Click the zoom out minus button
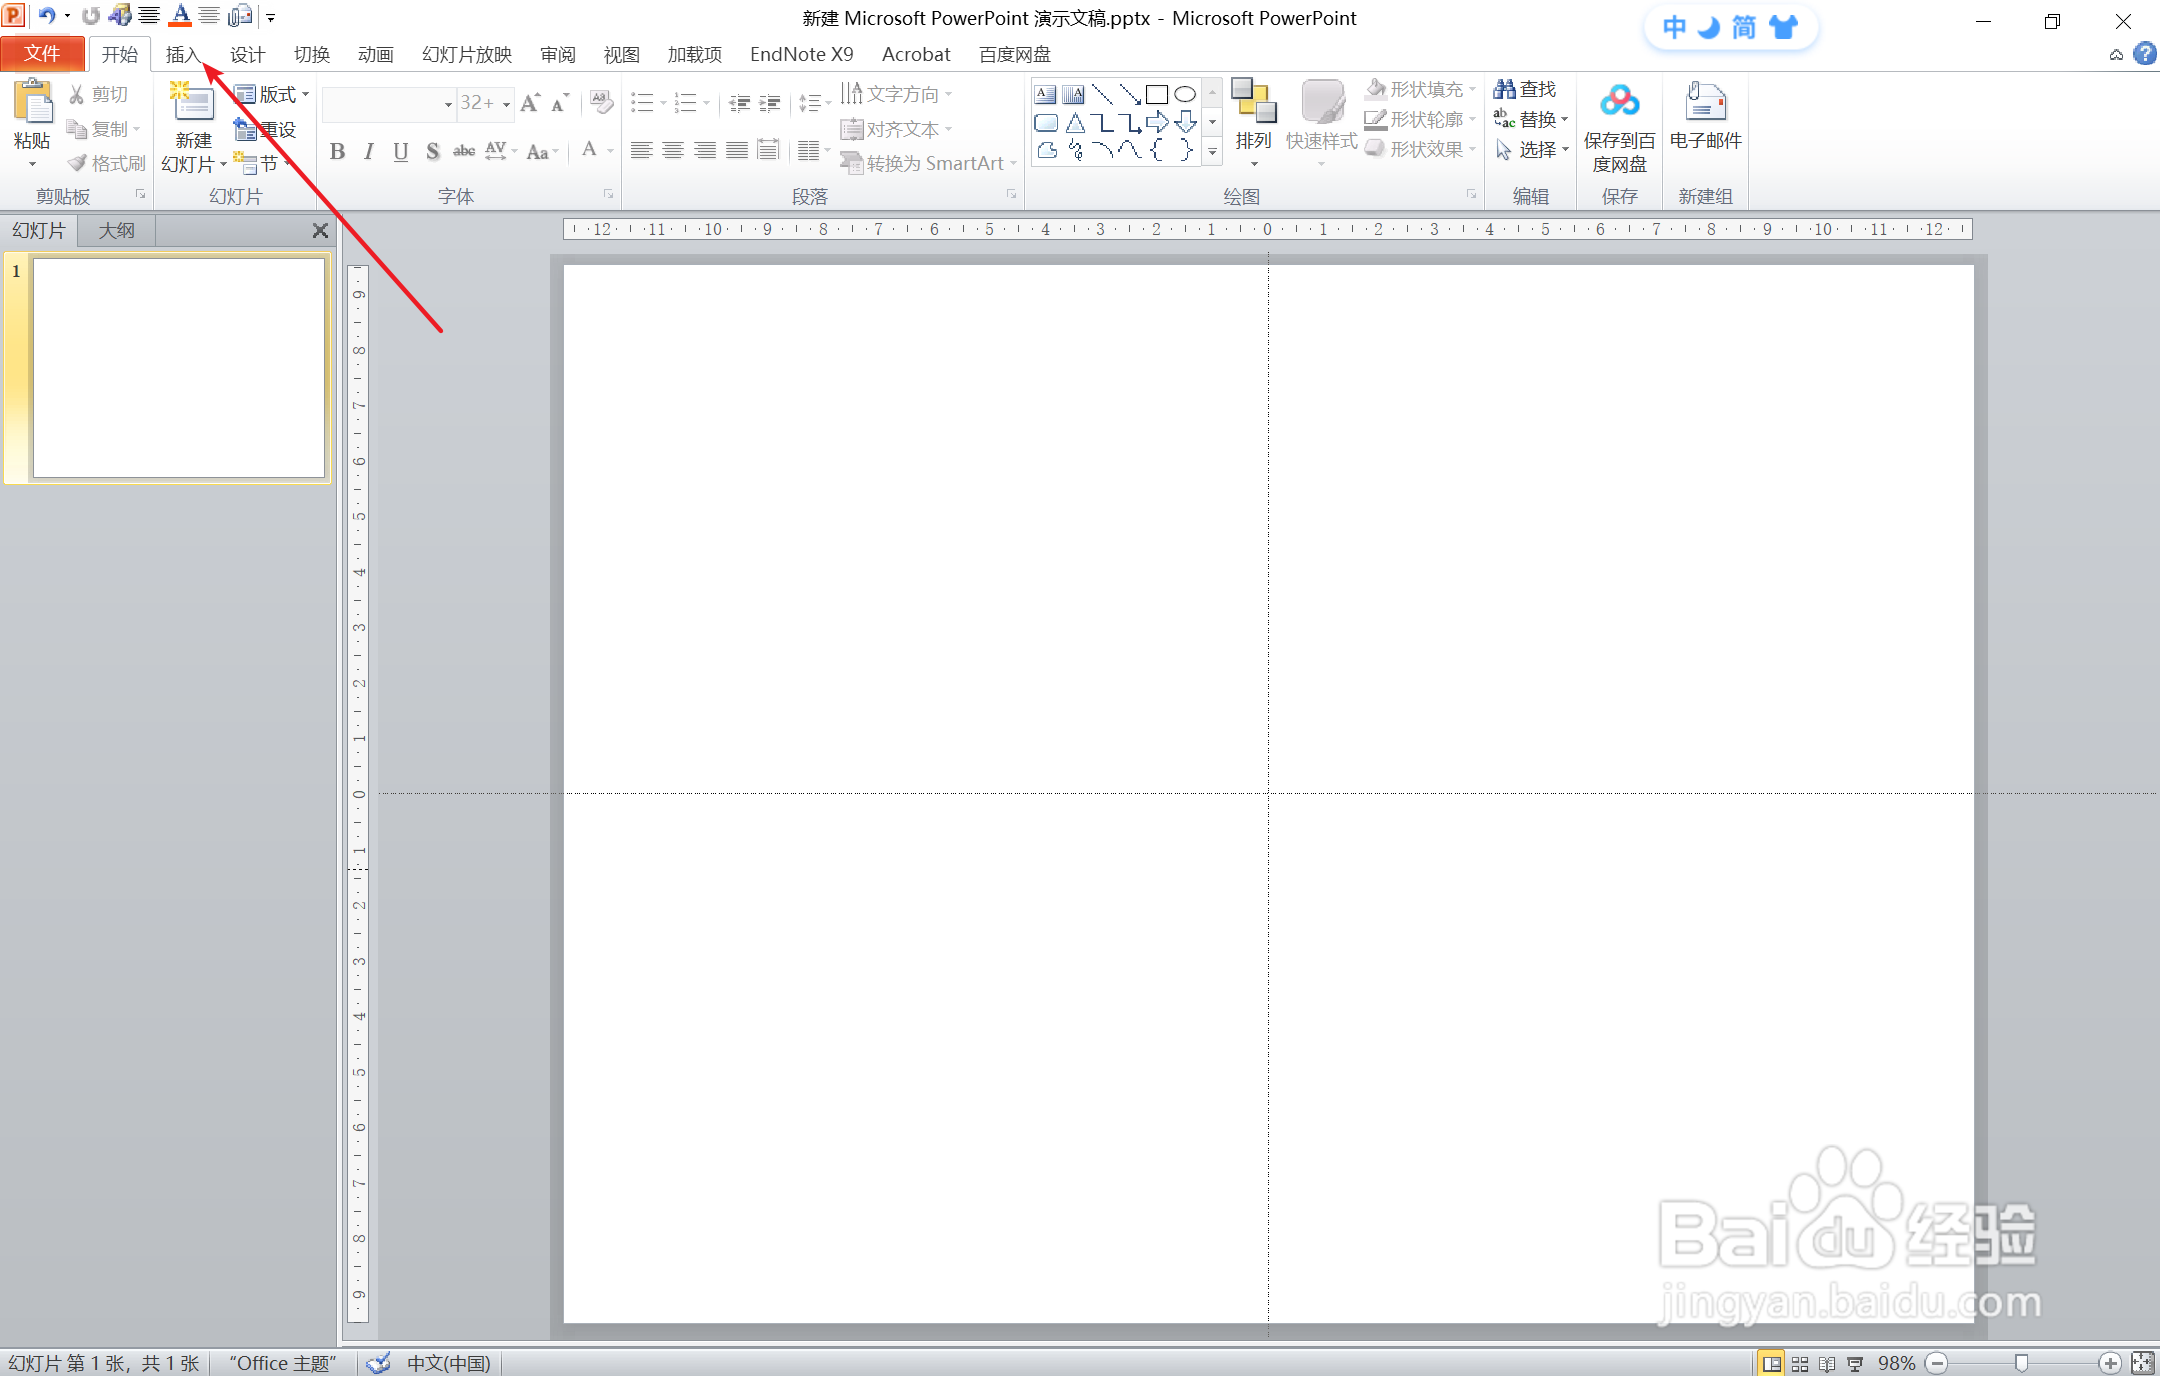 pyautogui.click(x=1937, y=1363)
